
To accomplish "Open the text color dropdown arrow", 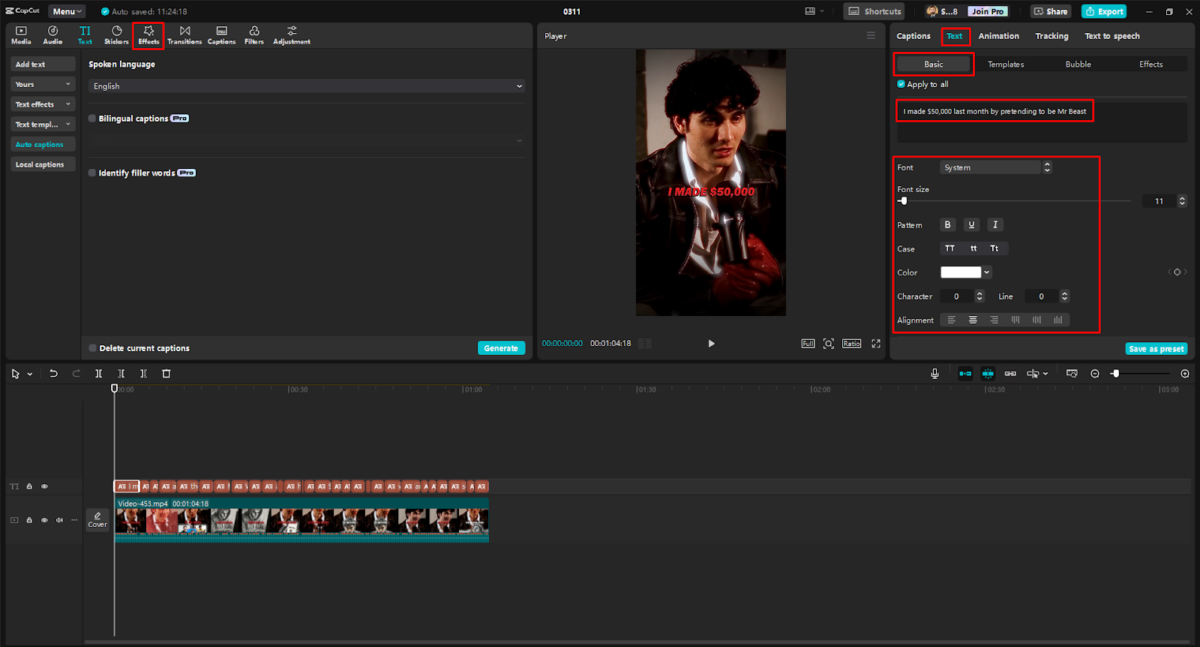I will pos(987,272).
